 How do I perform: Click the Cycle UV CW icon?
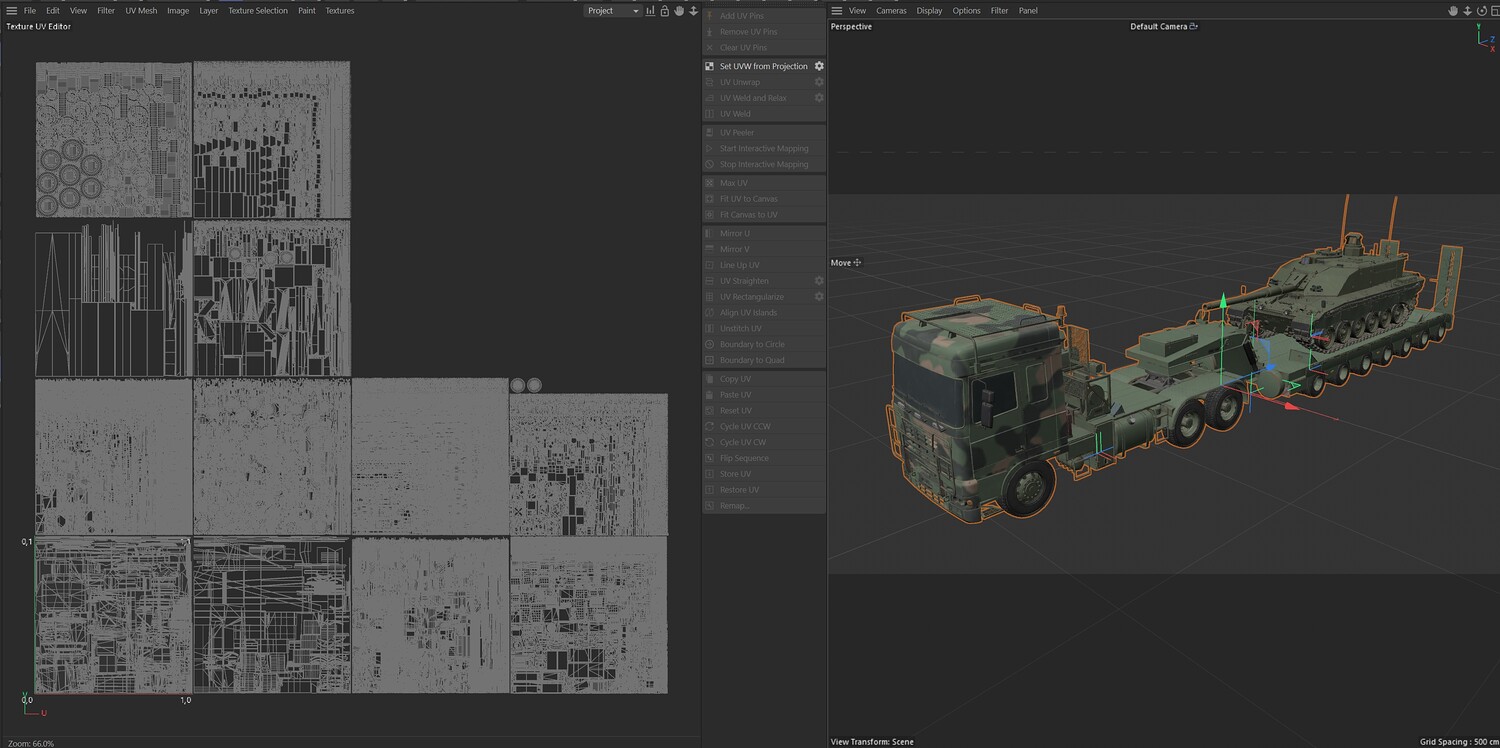(x=710, y=442)
